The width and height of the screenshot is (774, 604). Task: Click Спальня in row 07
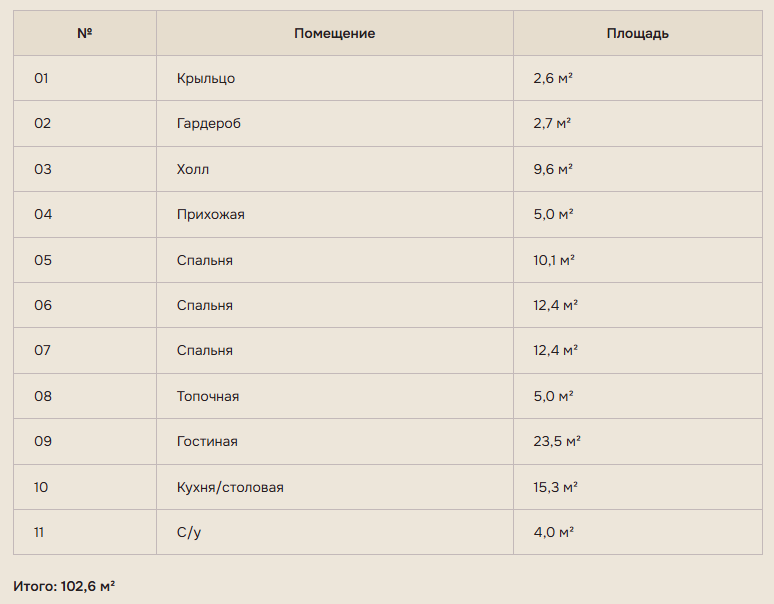(205, 350)
